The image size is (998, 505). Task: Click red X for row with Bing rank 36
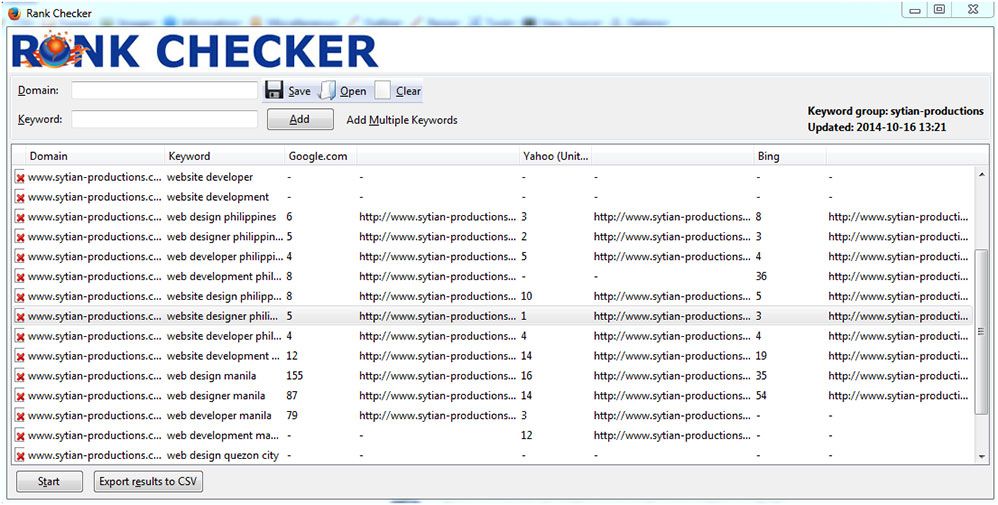click(x=20, y=277)
